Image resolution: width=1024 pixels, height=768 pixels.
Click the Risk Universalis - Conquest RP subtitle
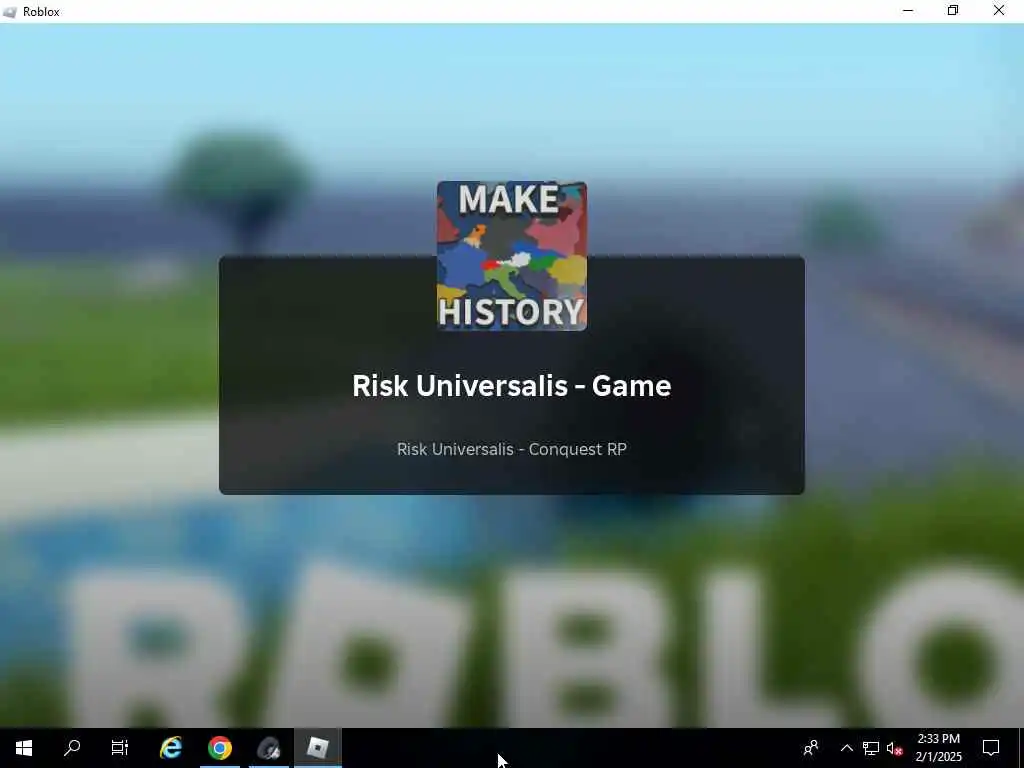point(511,449)
